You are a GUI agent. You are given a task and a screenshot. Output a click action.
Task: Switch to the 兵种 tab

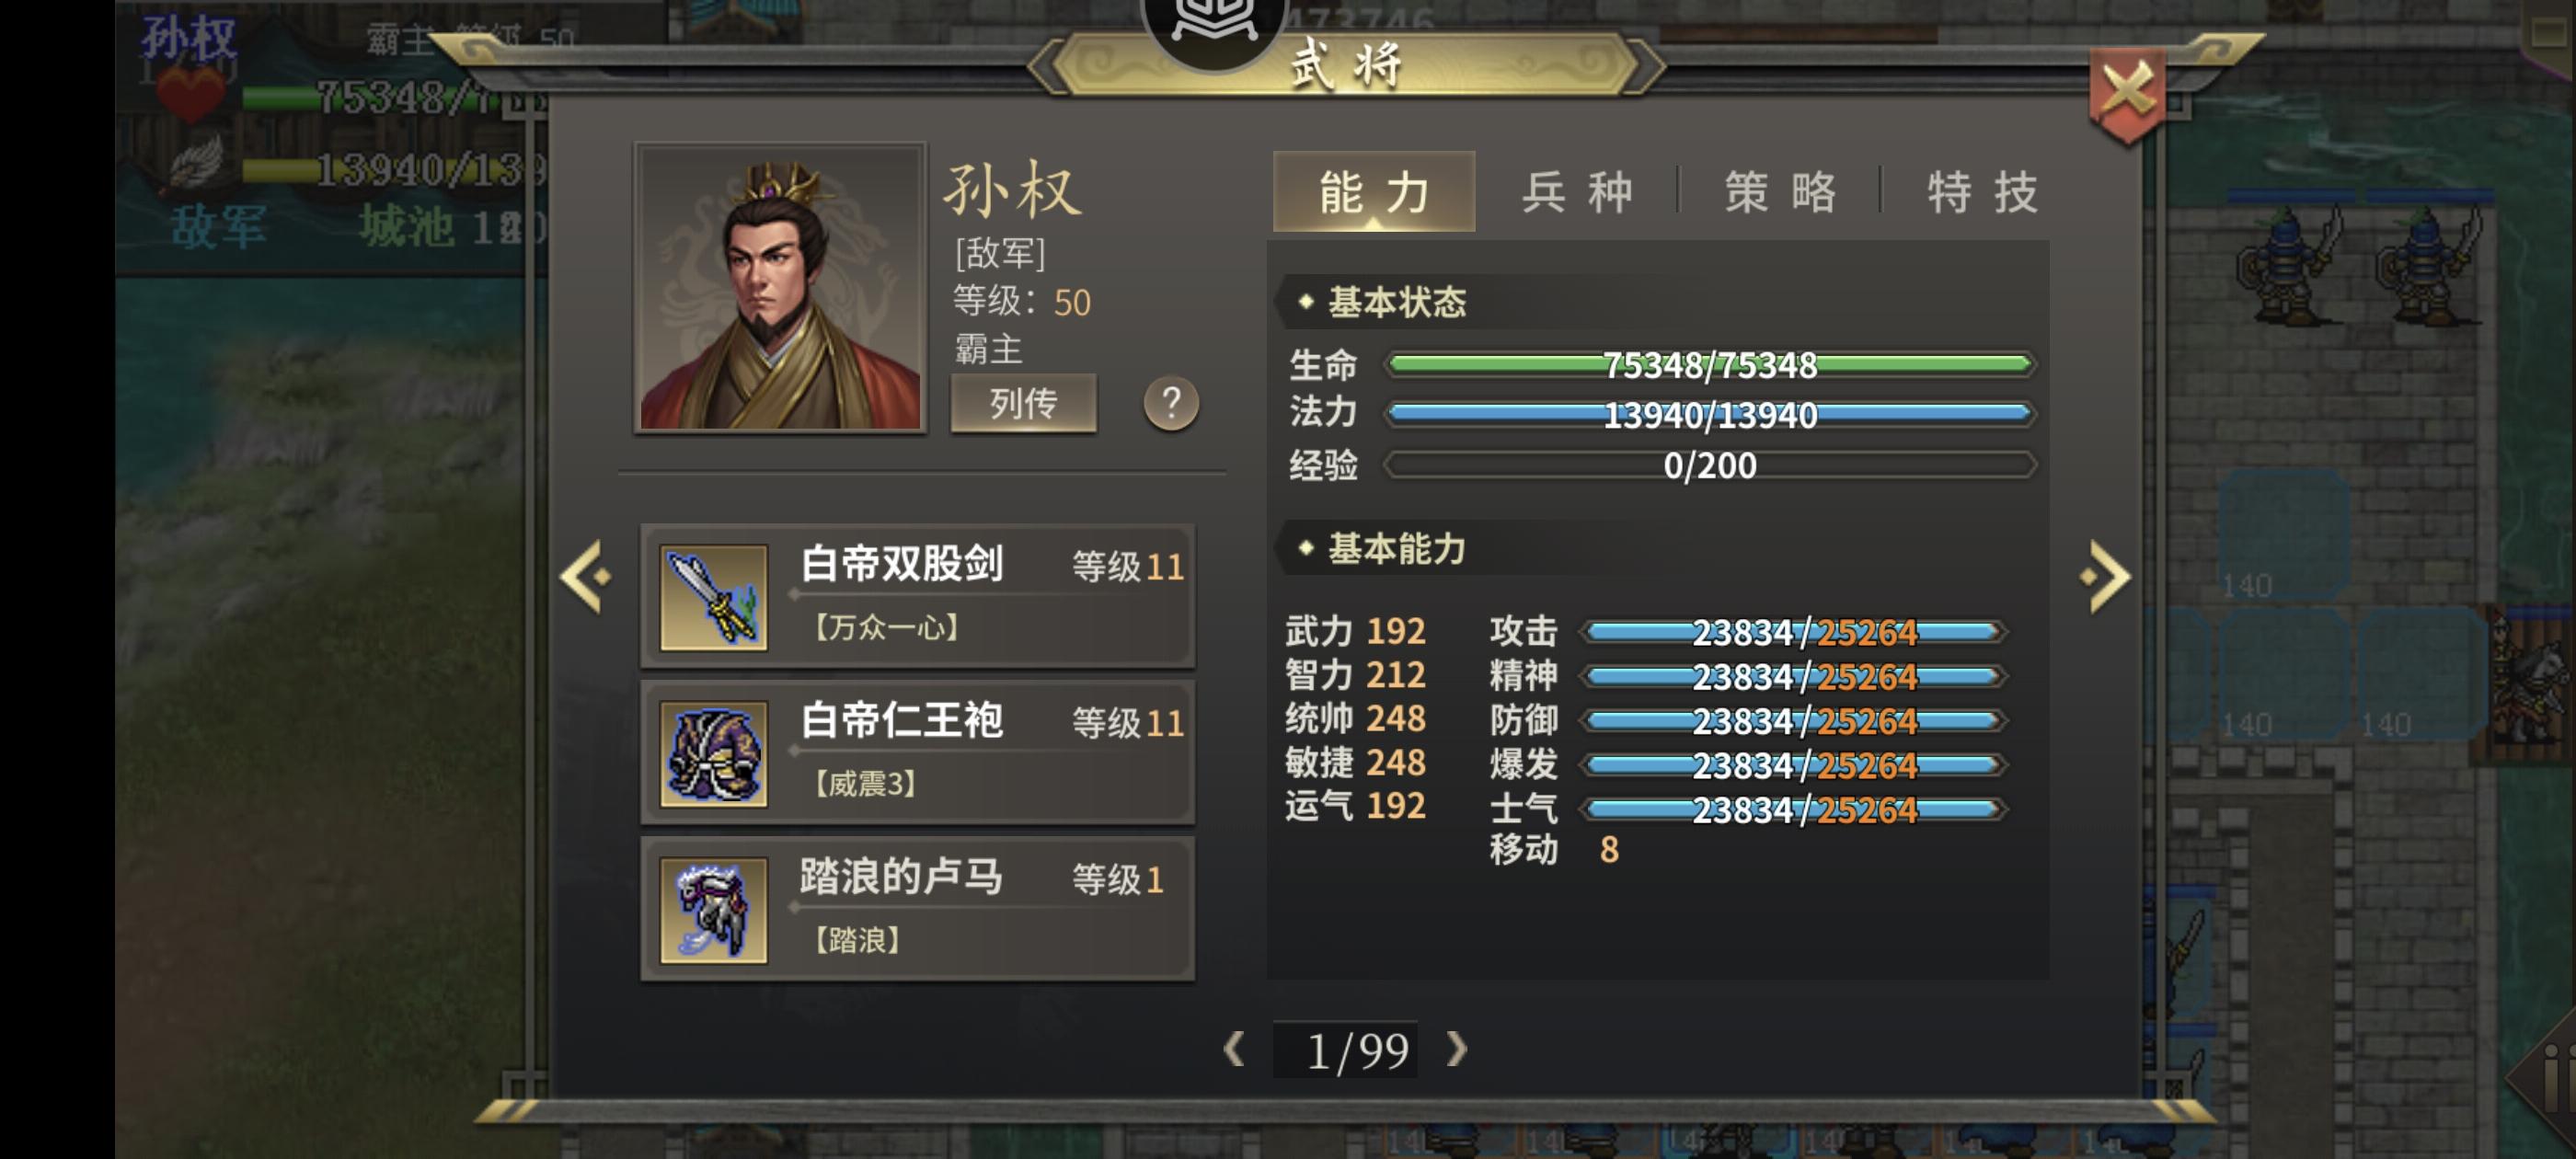(x=1577, y=192)
